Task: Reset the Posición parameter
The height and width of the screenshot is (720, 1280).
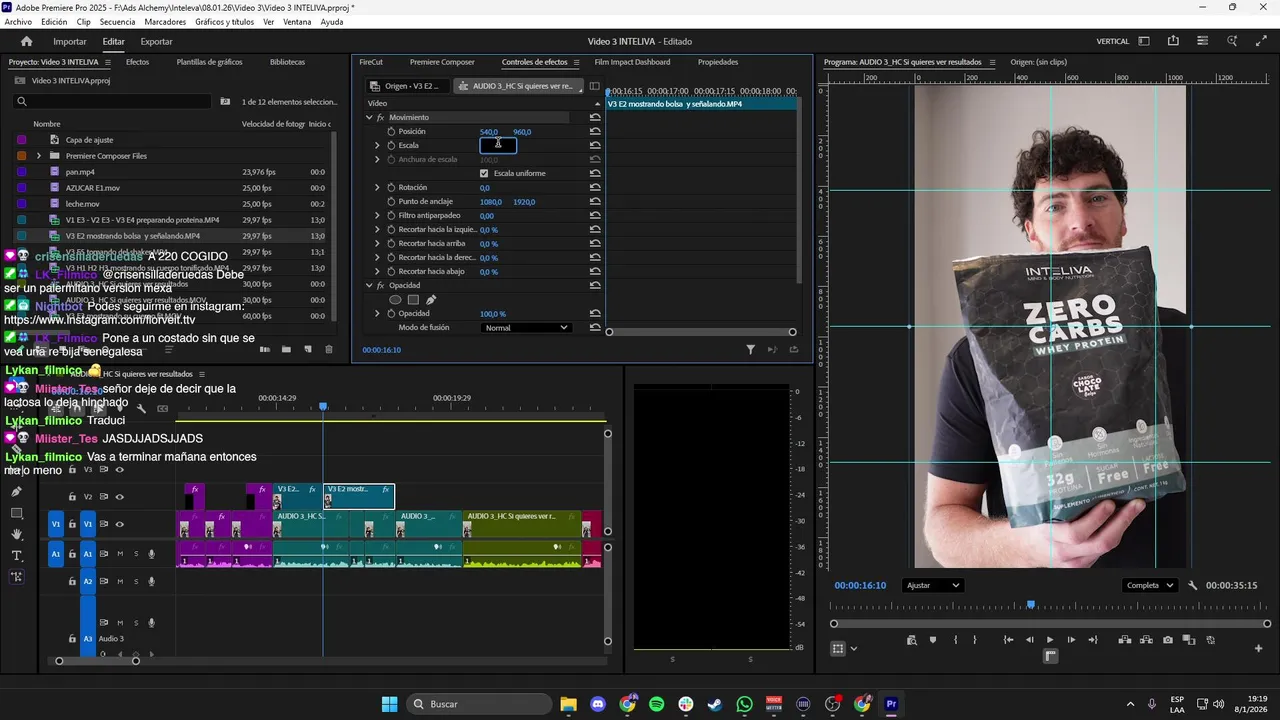Action: click(595, 131)
